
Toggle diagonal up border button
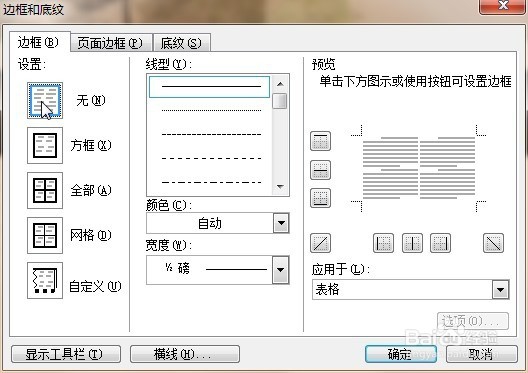[320, 243]
